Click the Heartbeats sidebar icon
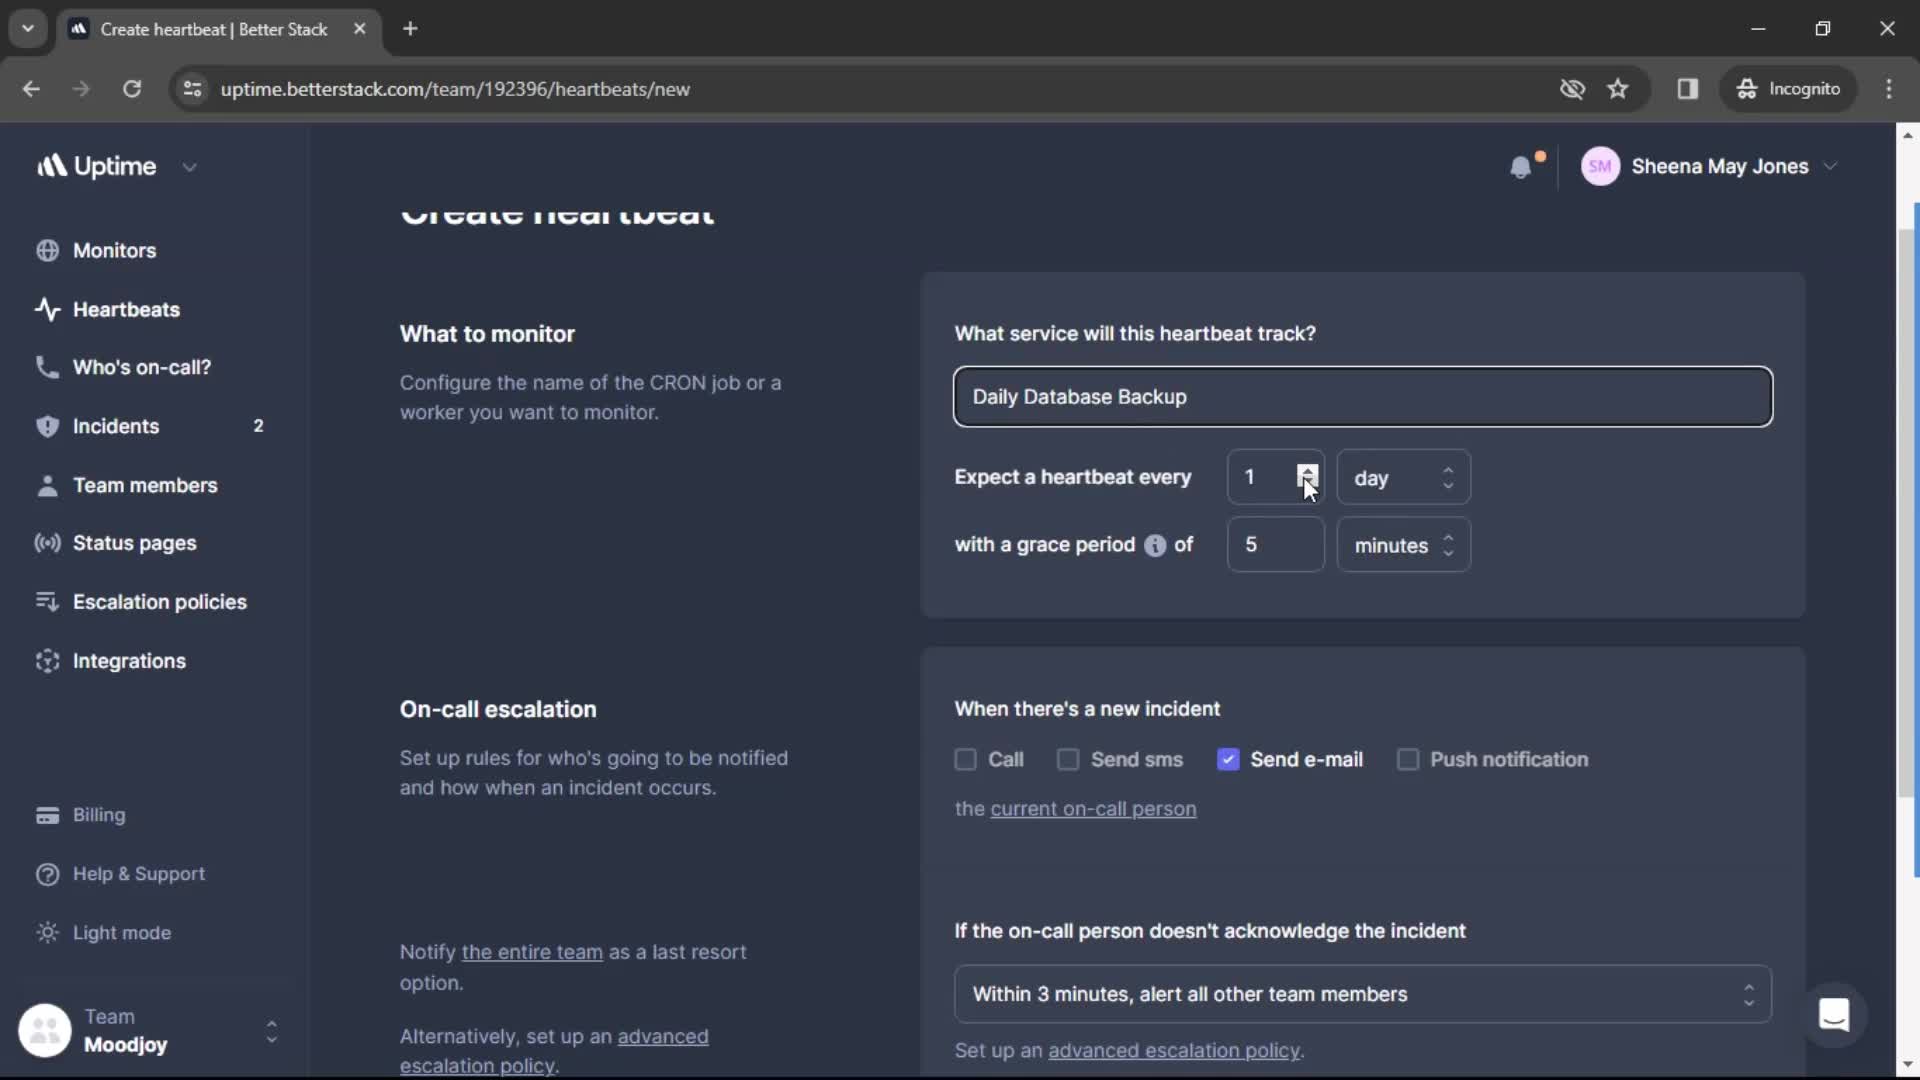The width and height of the screenshot is (1920, 1080). (46, 307)
